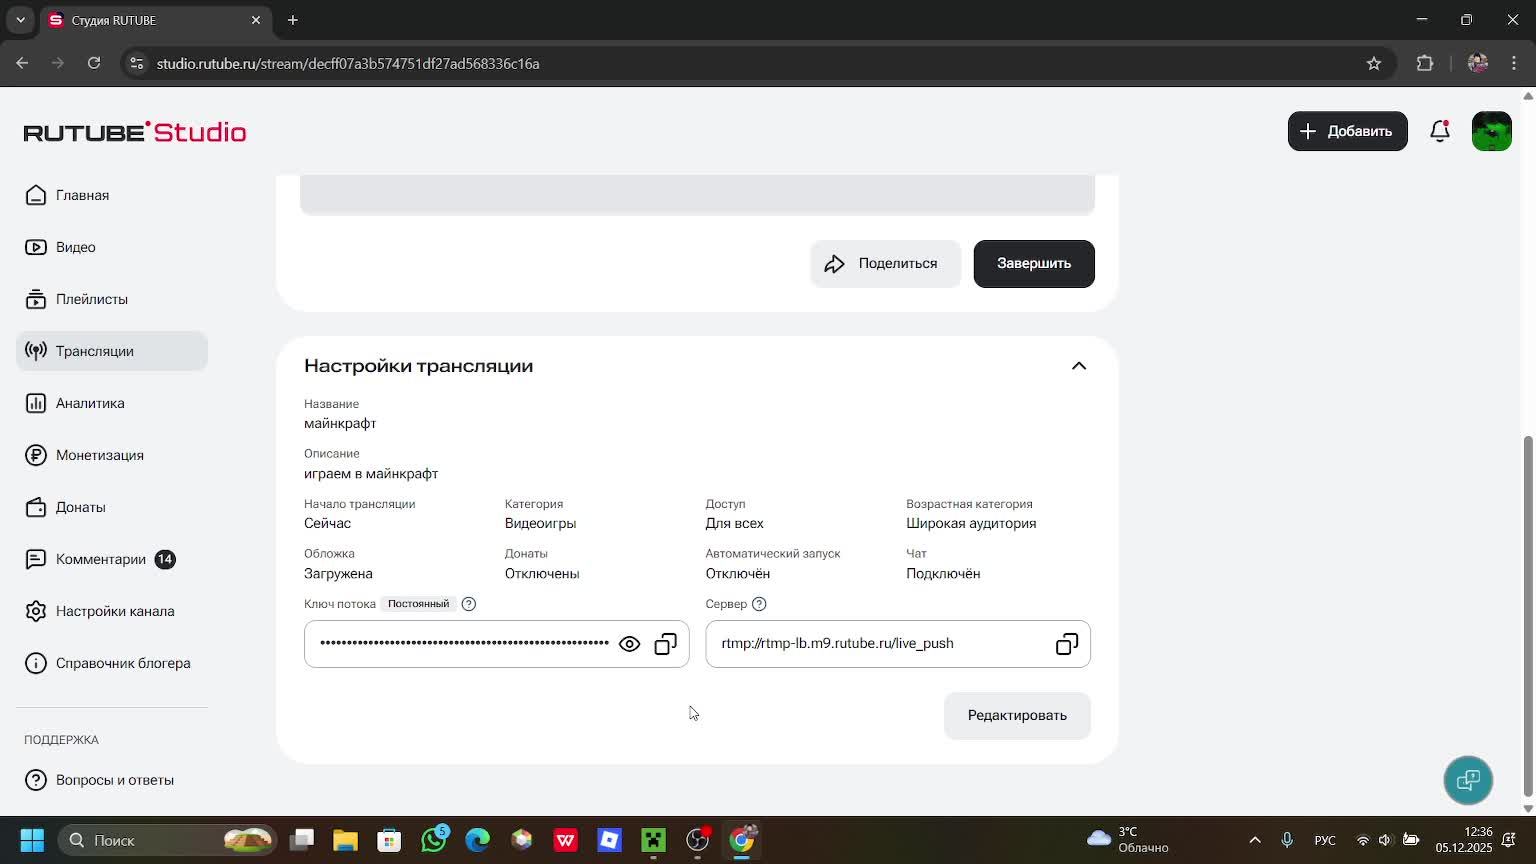Copy the server URL
Viewport: 1536px width, 864px height.
pyautogui.click(x=1067, y=644)
